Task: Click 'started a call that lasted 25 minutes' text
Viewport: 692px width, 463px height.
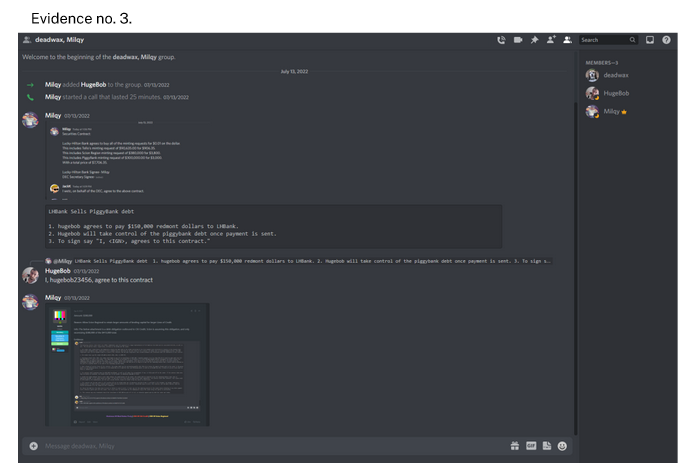Action: pyautogui.click(x=112, y=97)
